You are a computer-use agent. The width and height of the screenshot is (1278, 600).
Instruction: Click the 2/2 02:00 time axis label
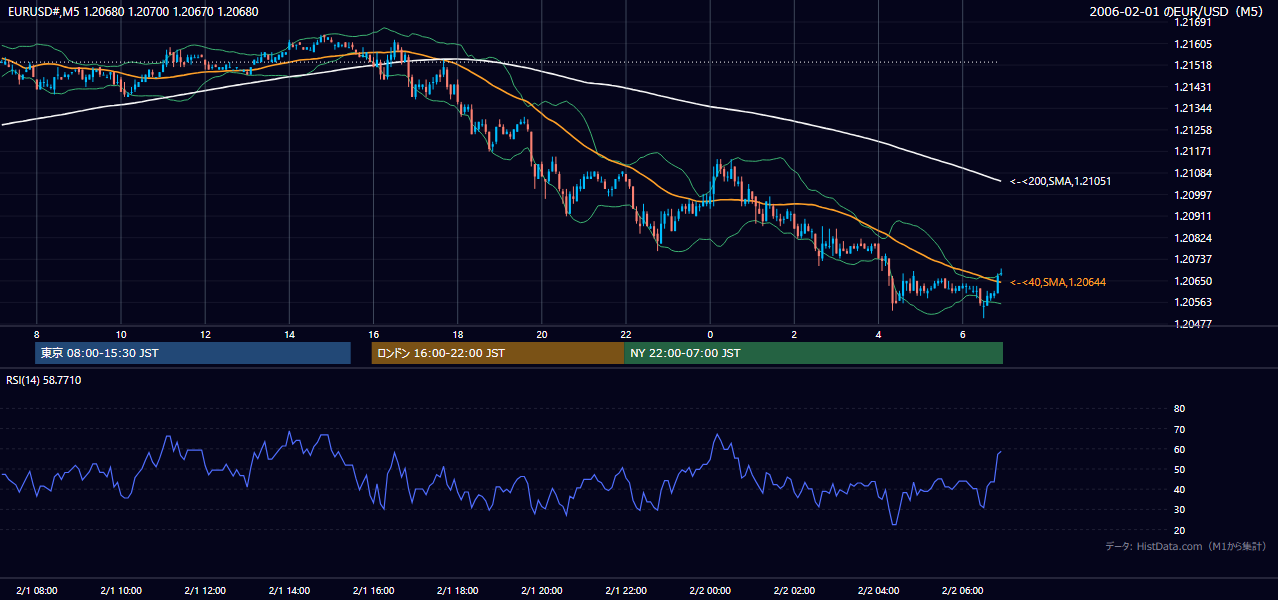coord(794,590)
